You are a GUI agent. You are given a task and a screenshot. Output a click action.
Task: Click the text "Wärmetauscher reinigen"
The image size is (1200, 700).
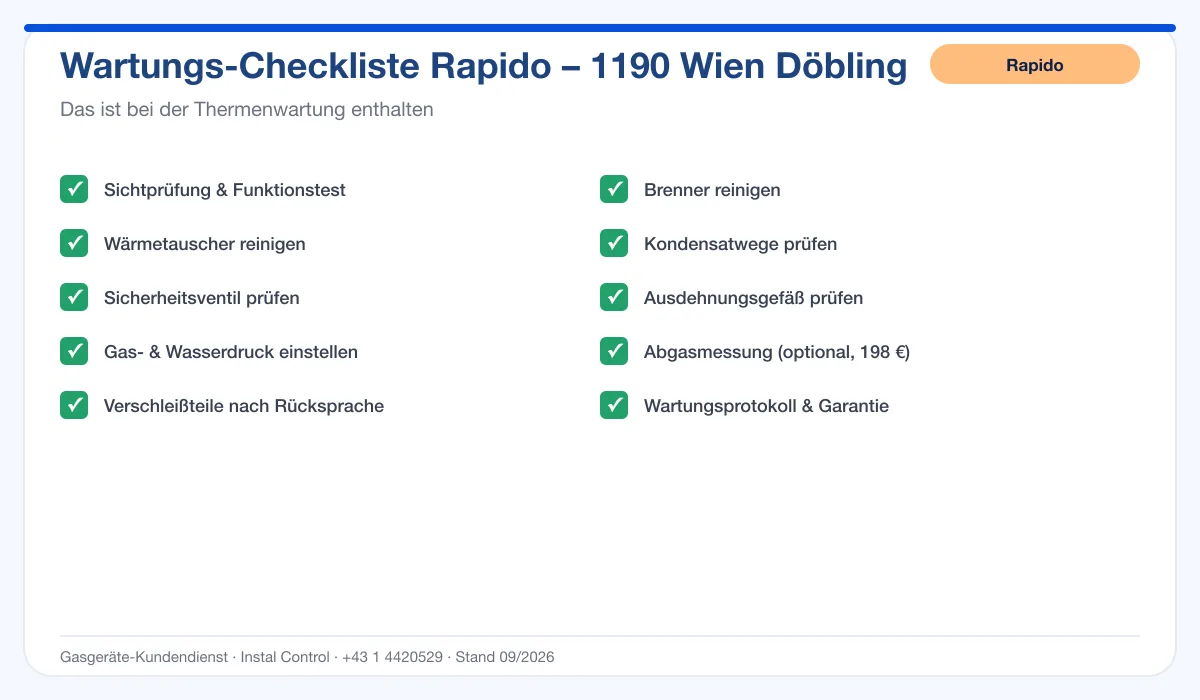[x=205, y=244]
